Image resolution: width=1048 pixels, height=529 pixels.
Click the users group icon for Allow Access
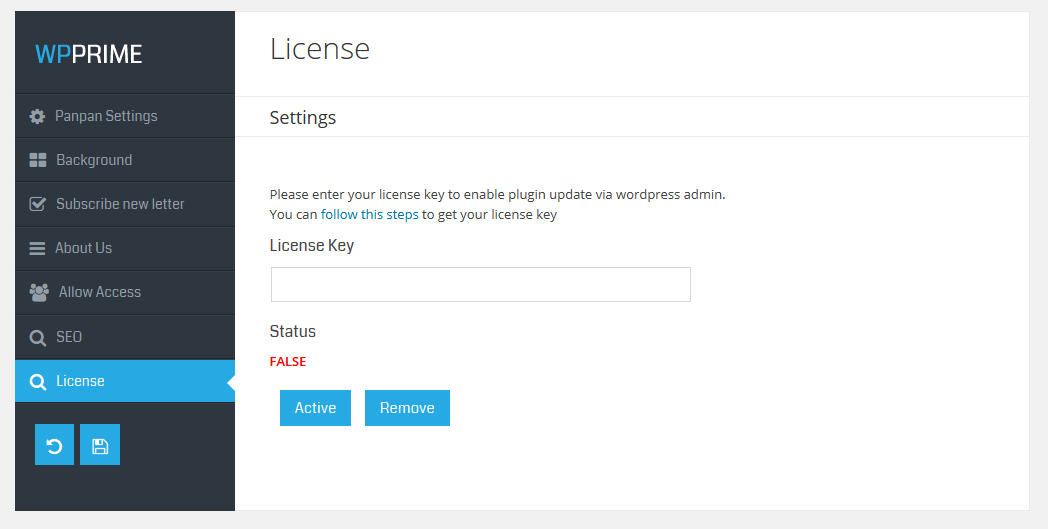39,292
